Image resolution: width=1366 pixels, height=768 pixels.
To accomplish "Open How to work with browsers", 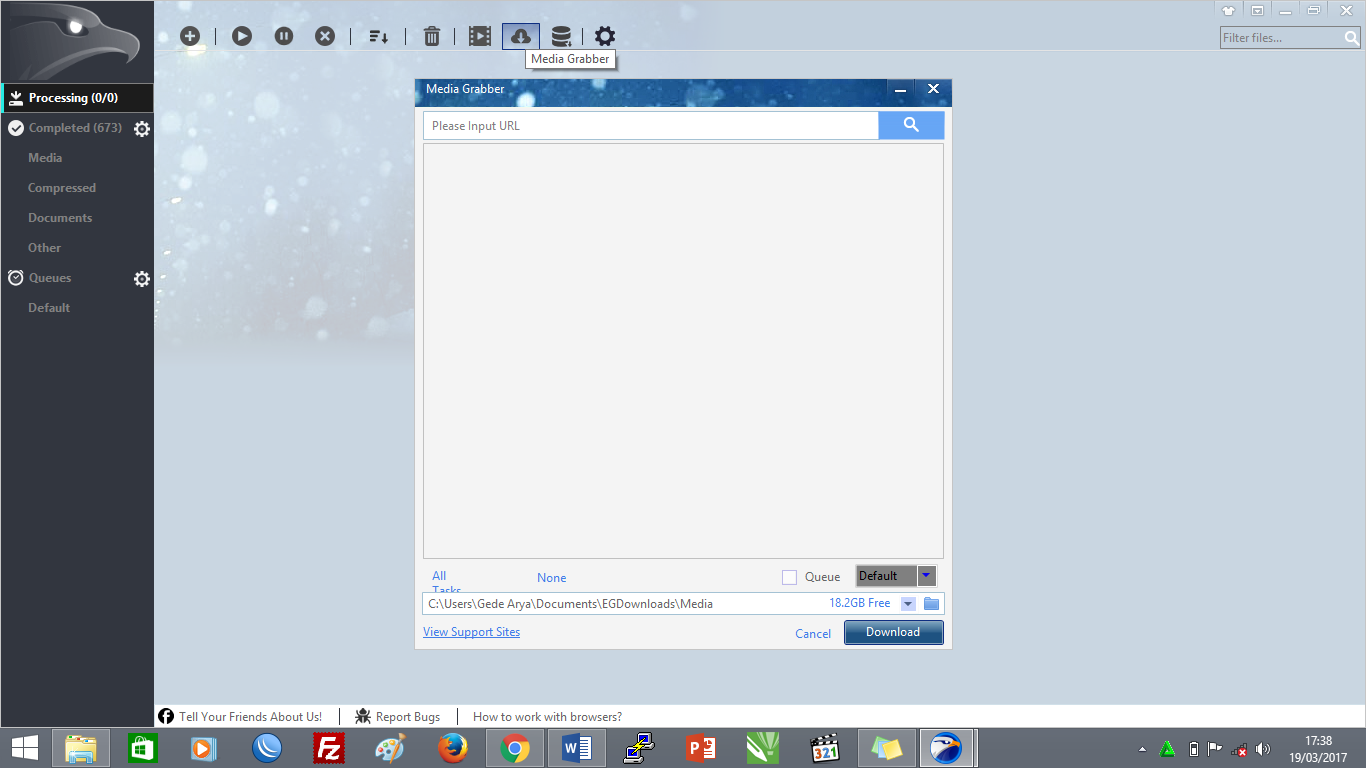I will click(547, 717).
